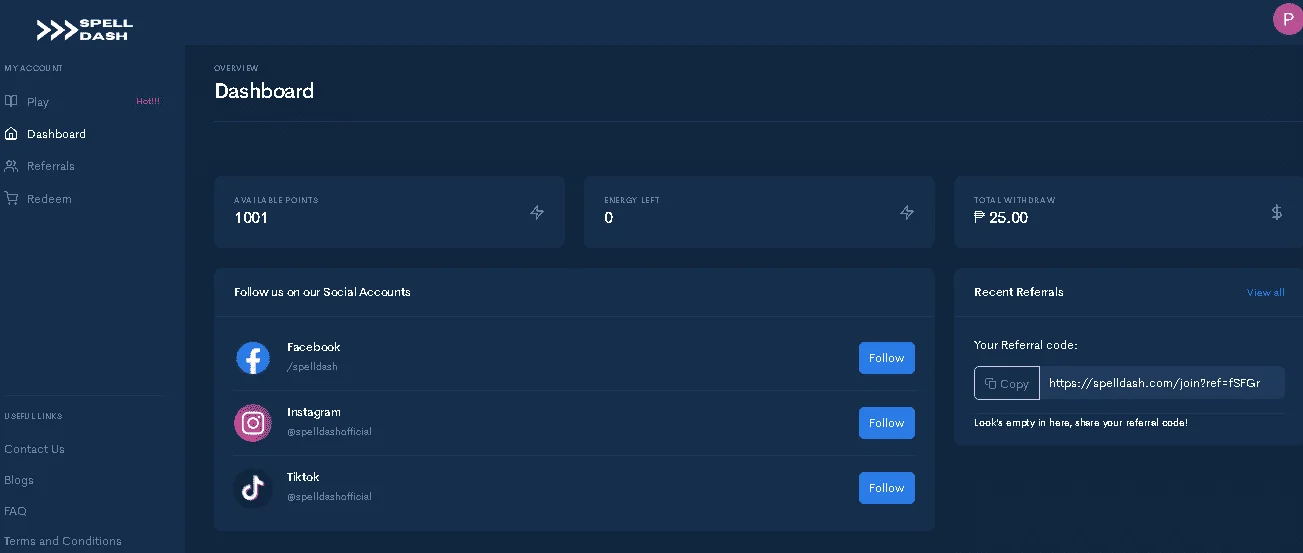Click the Energy Left value 0
This screenshot has width=1303, height=553.
[x=609, y=217]
